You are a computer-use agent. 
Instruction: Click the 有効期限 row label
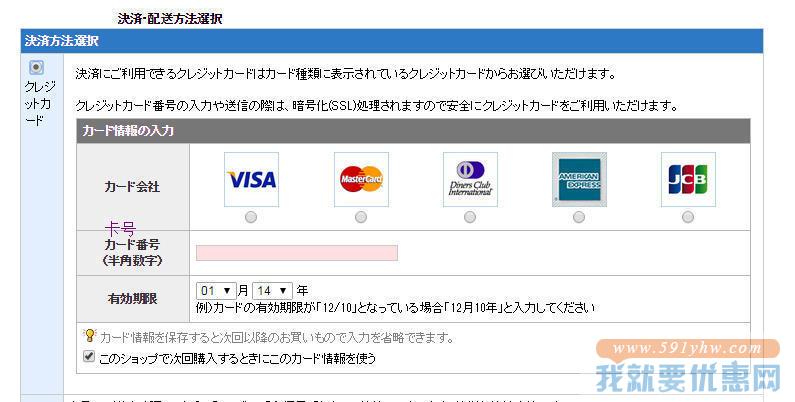click(x=132, y=299)
